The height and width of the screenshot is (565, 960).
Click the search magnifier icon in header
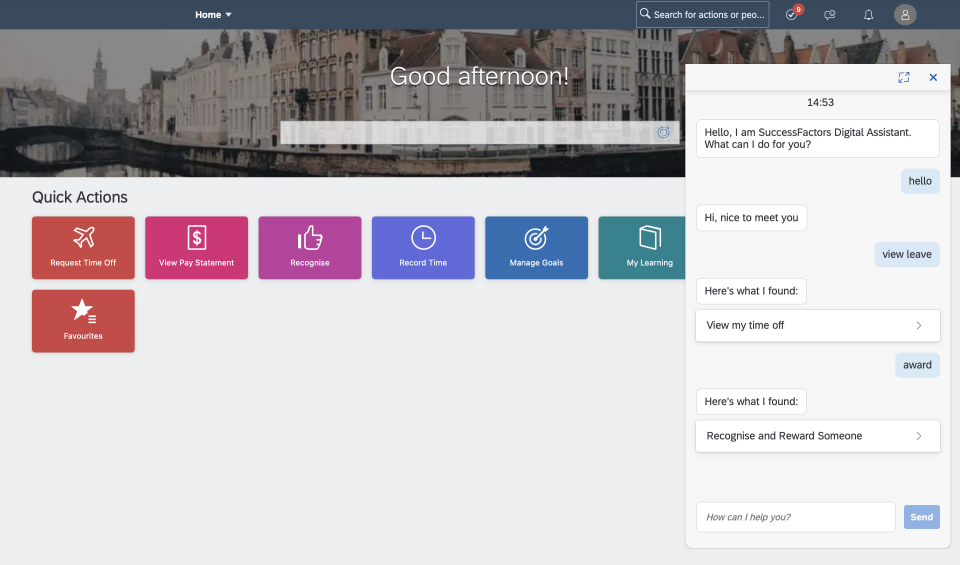click(645, 13)
